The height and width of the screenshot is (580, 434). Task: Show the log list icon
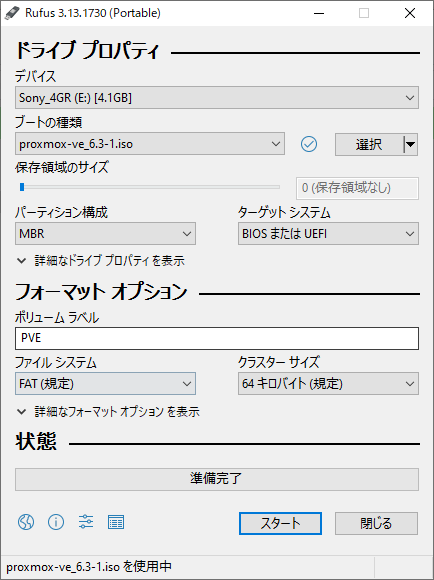(x=116, y=522)
